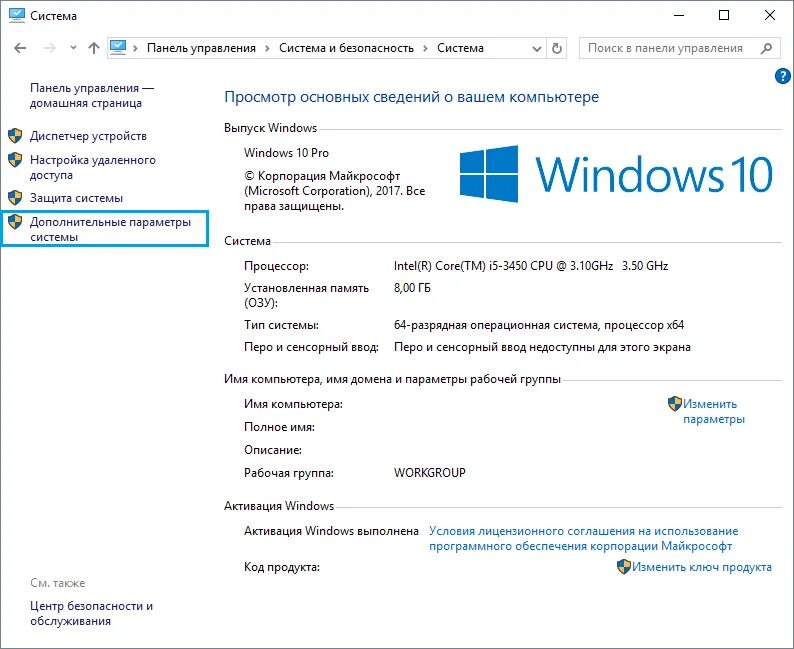Click shield icon beside Диспетчер устройств
This screenshot has width=794, height=649.
pyautogui.click(x=15, y=136)
